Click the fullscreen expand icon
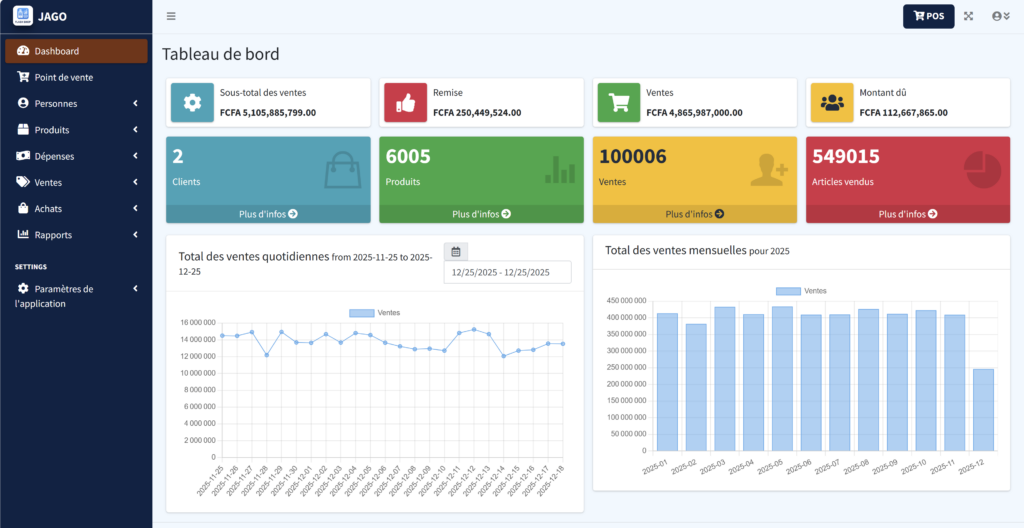The height and width of the screenshot is (528, 1024). tap(968, 16)
